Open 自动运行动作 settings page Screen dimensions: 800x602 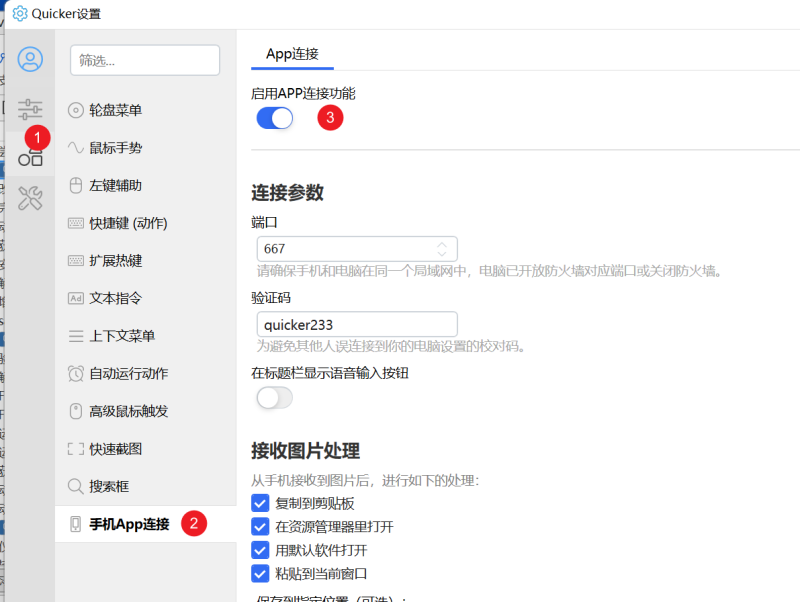(145, 373)
